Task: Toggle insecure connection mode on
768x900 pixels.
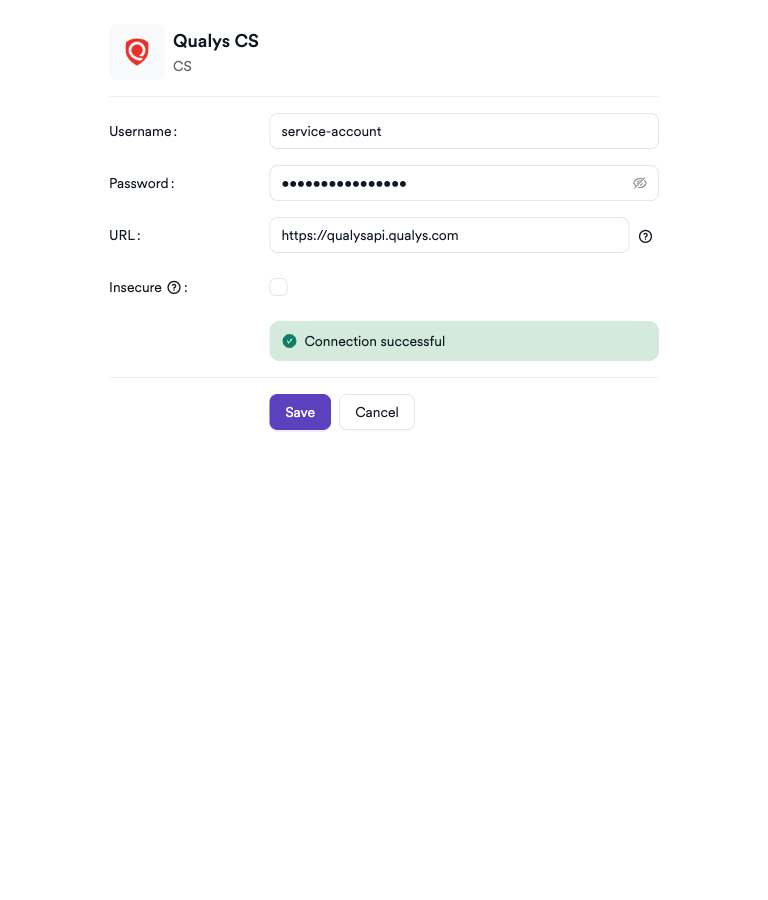Action: click(278, 286)
